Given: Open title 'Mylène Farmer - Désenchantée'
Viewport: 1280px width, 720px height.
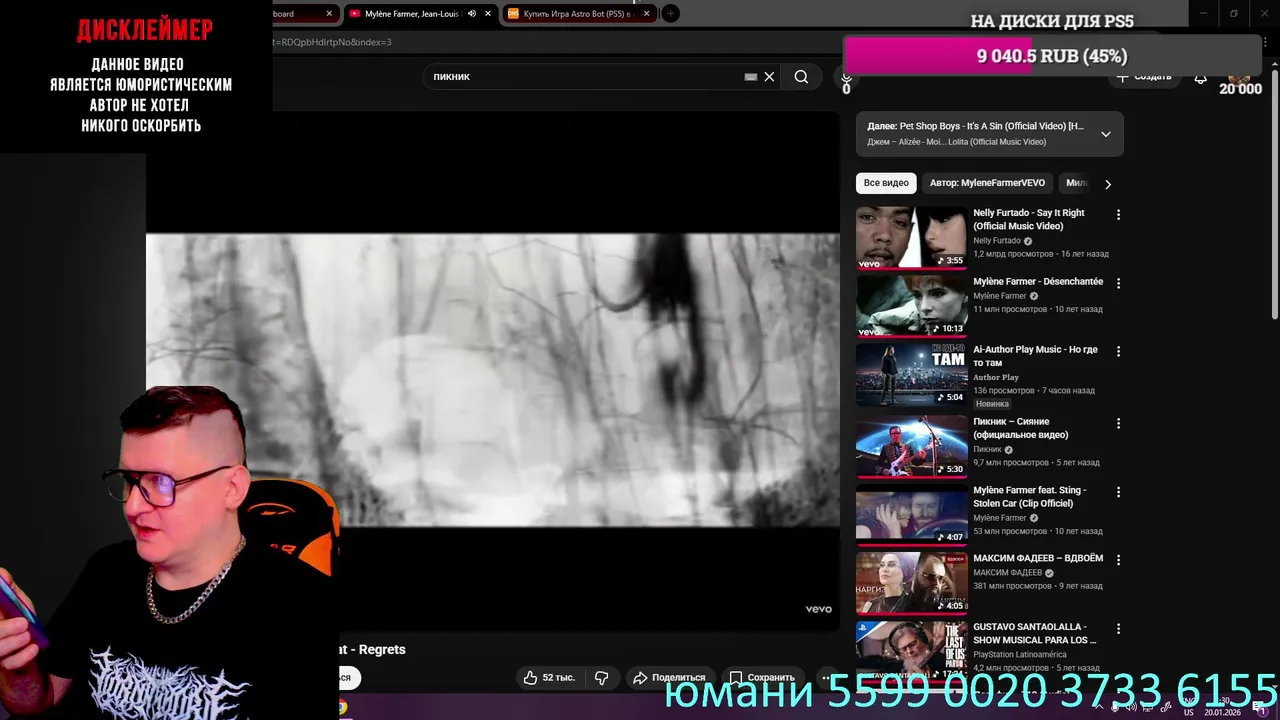Looking at the screenshot, I should coord(1038,281).
